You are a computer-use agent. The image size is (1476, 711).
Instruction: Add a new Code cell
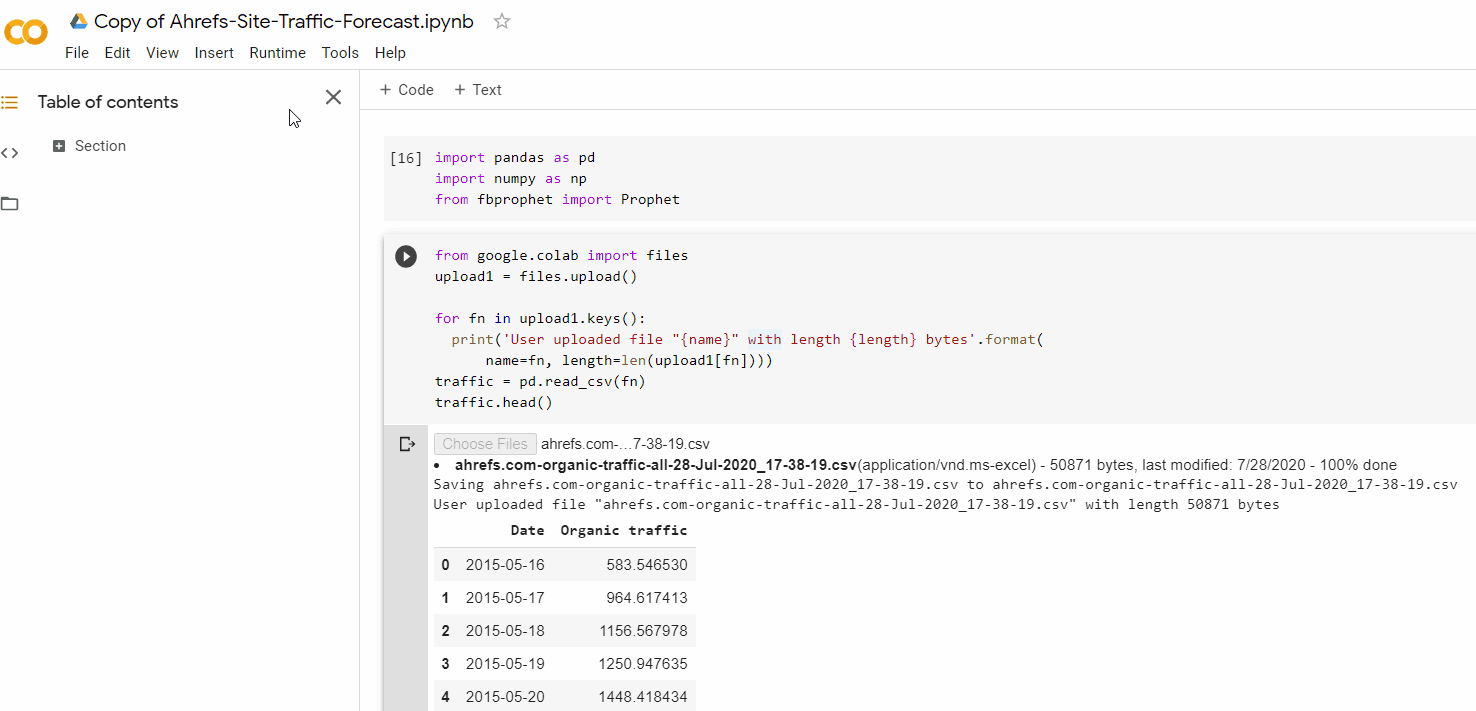point(407,90)
